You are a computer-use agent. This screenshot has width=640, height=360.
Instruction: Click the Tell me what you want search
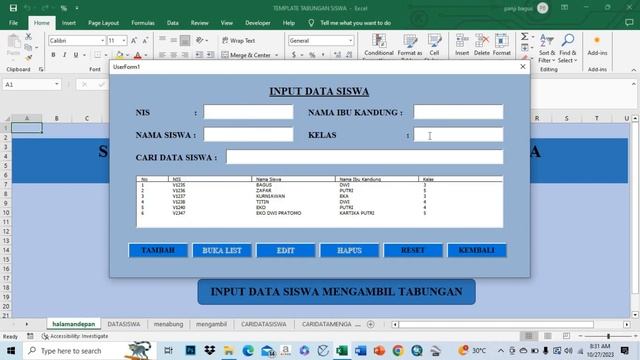tap(355, 23)
